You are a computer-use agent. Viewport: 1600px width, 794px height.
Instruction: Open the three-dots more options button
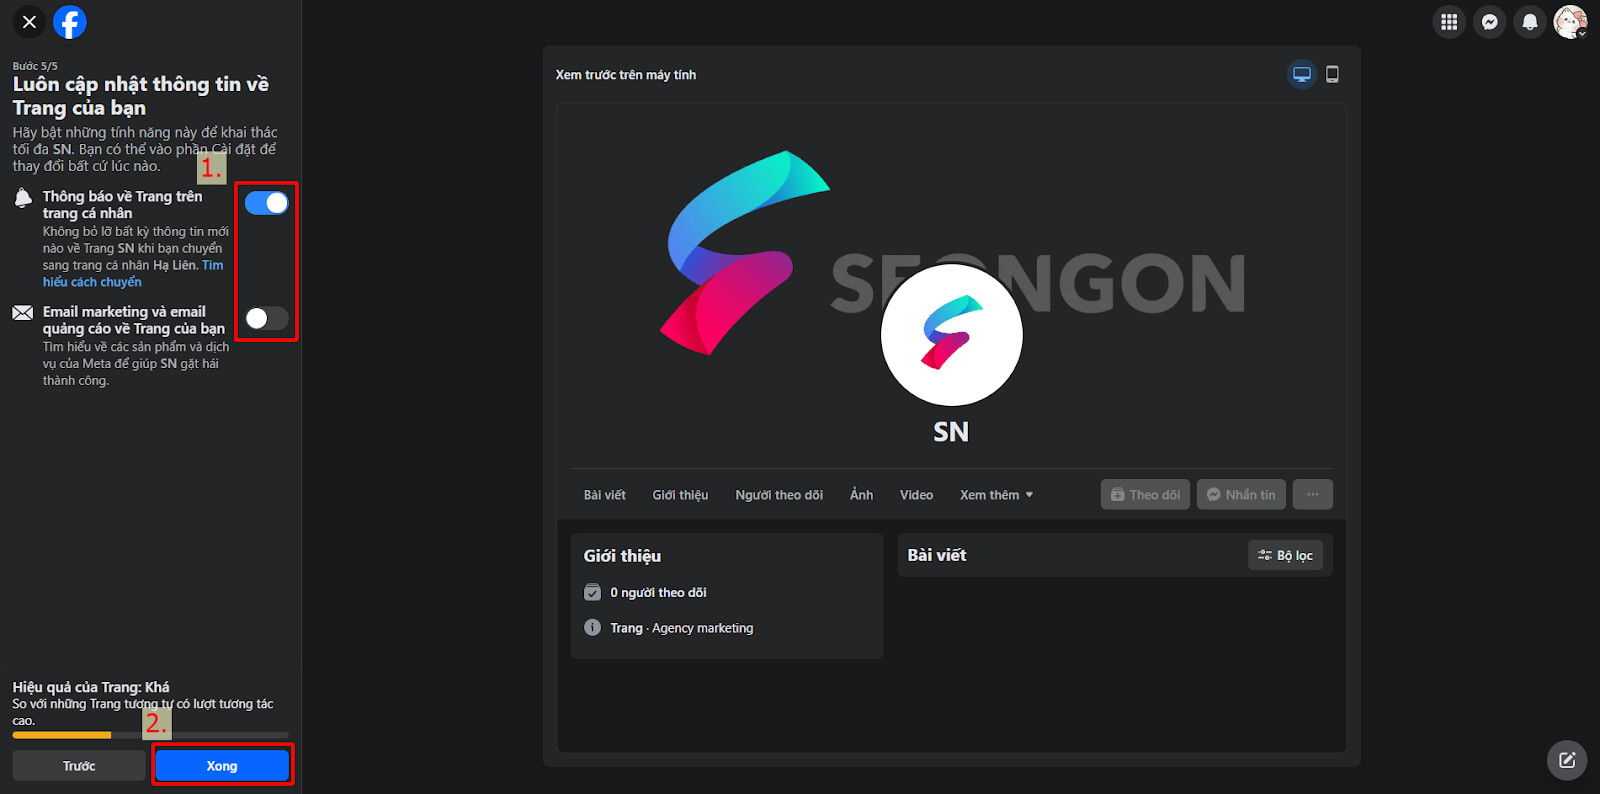pos(1313,494)
